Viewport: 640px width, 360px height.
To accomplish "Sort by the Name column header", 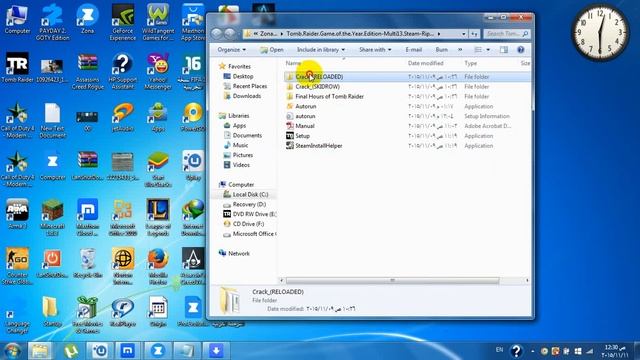I will (x=293, y=63).
